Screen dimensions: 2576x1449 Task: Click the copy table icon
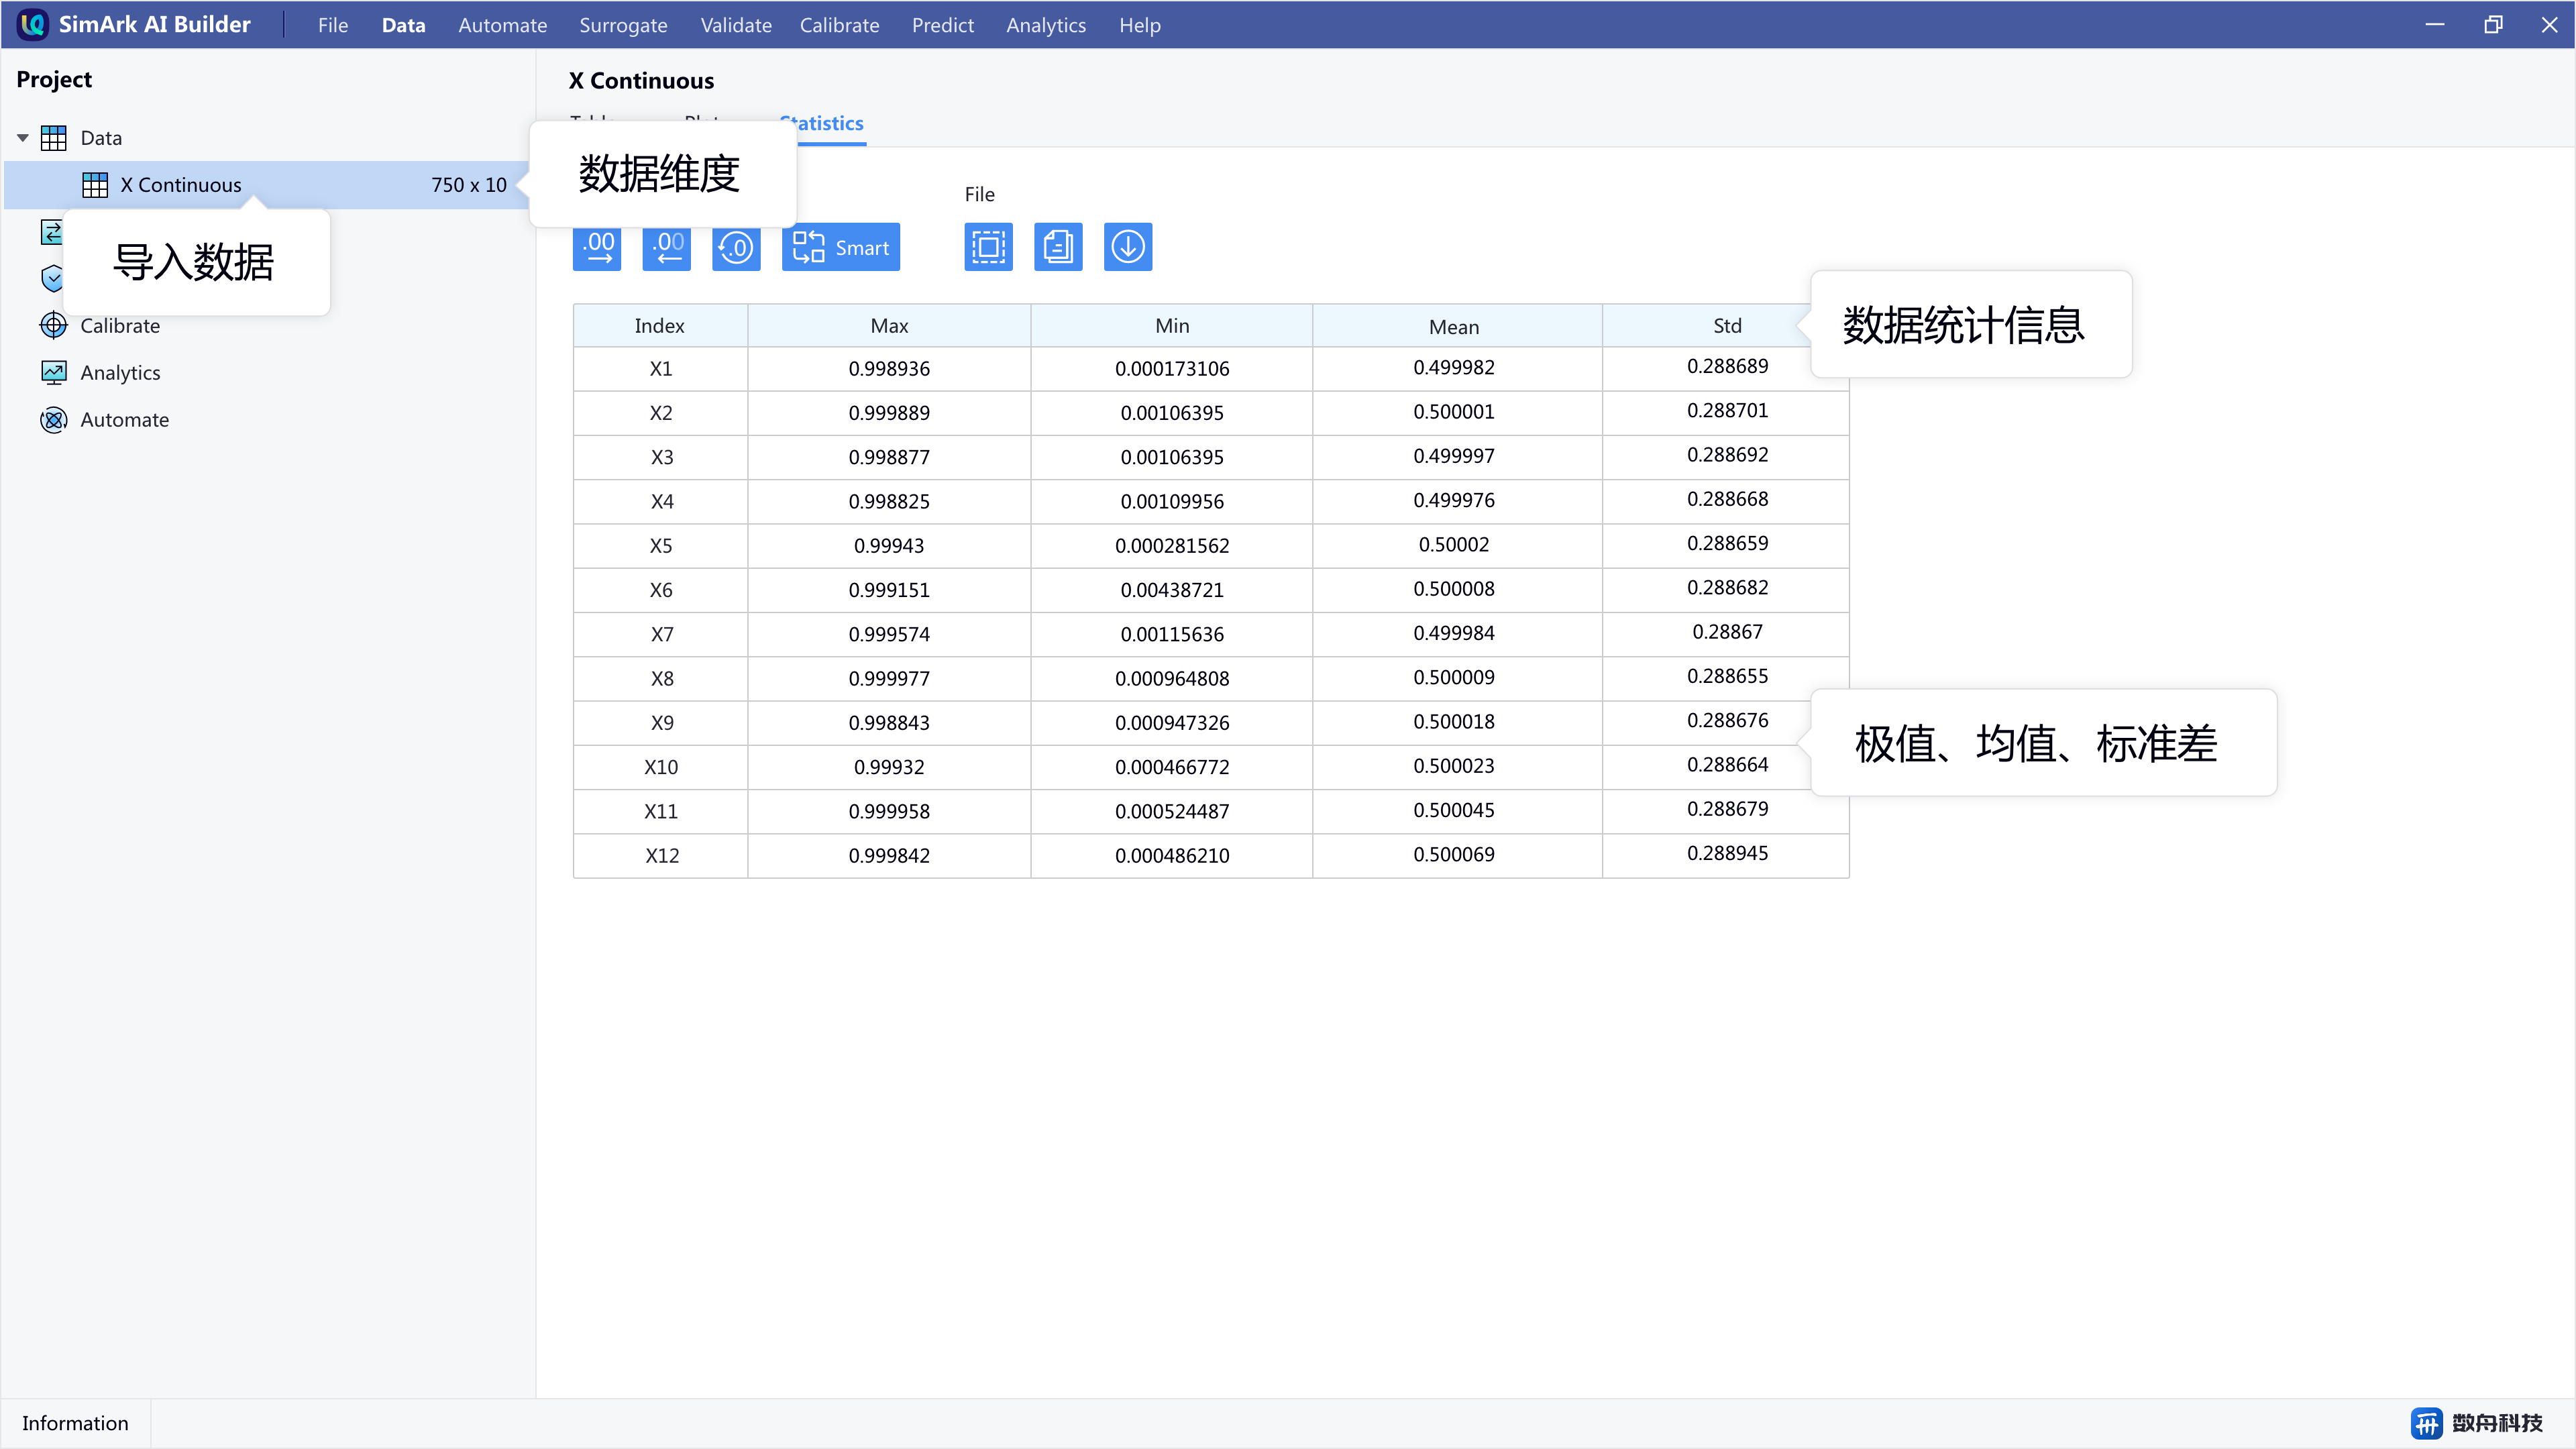coord(1058,247)
